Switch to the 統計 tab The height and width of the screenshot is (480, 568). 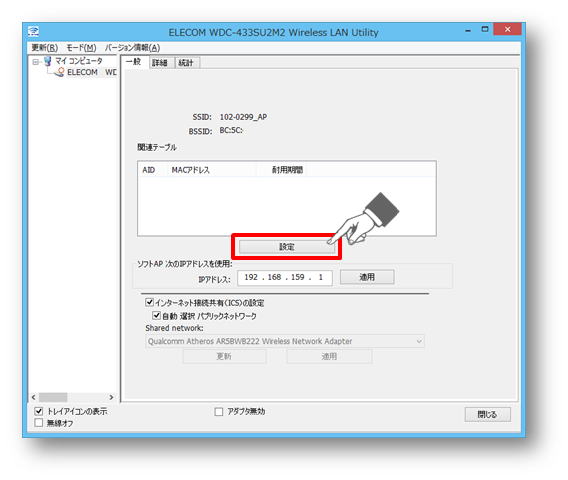pos(186,63)
